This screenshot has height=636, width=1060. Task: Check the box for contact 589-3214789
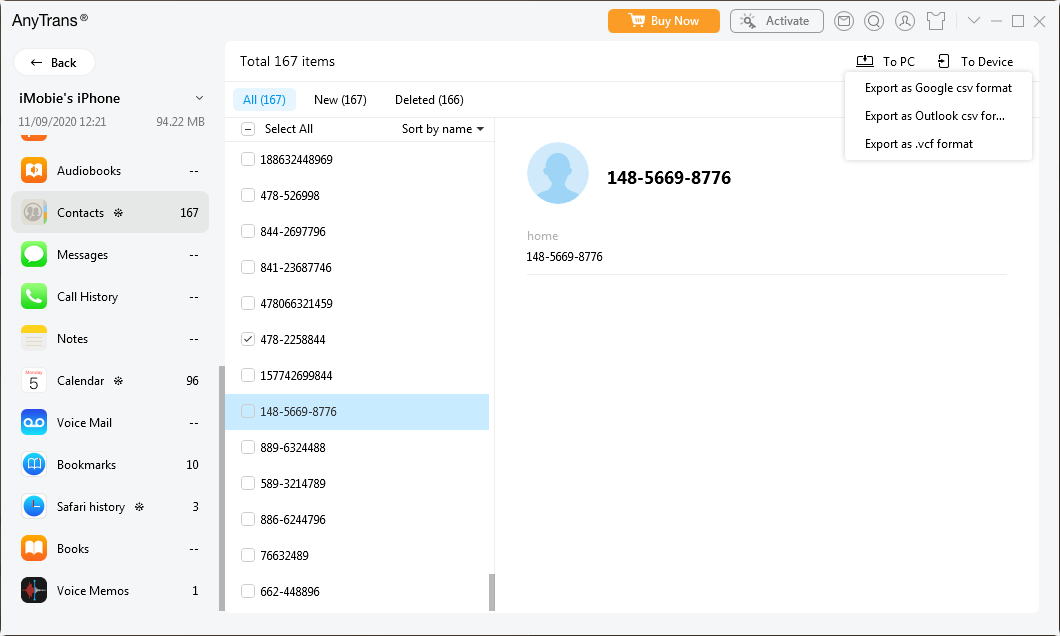[248, 483]
